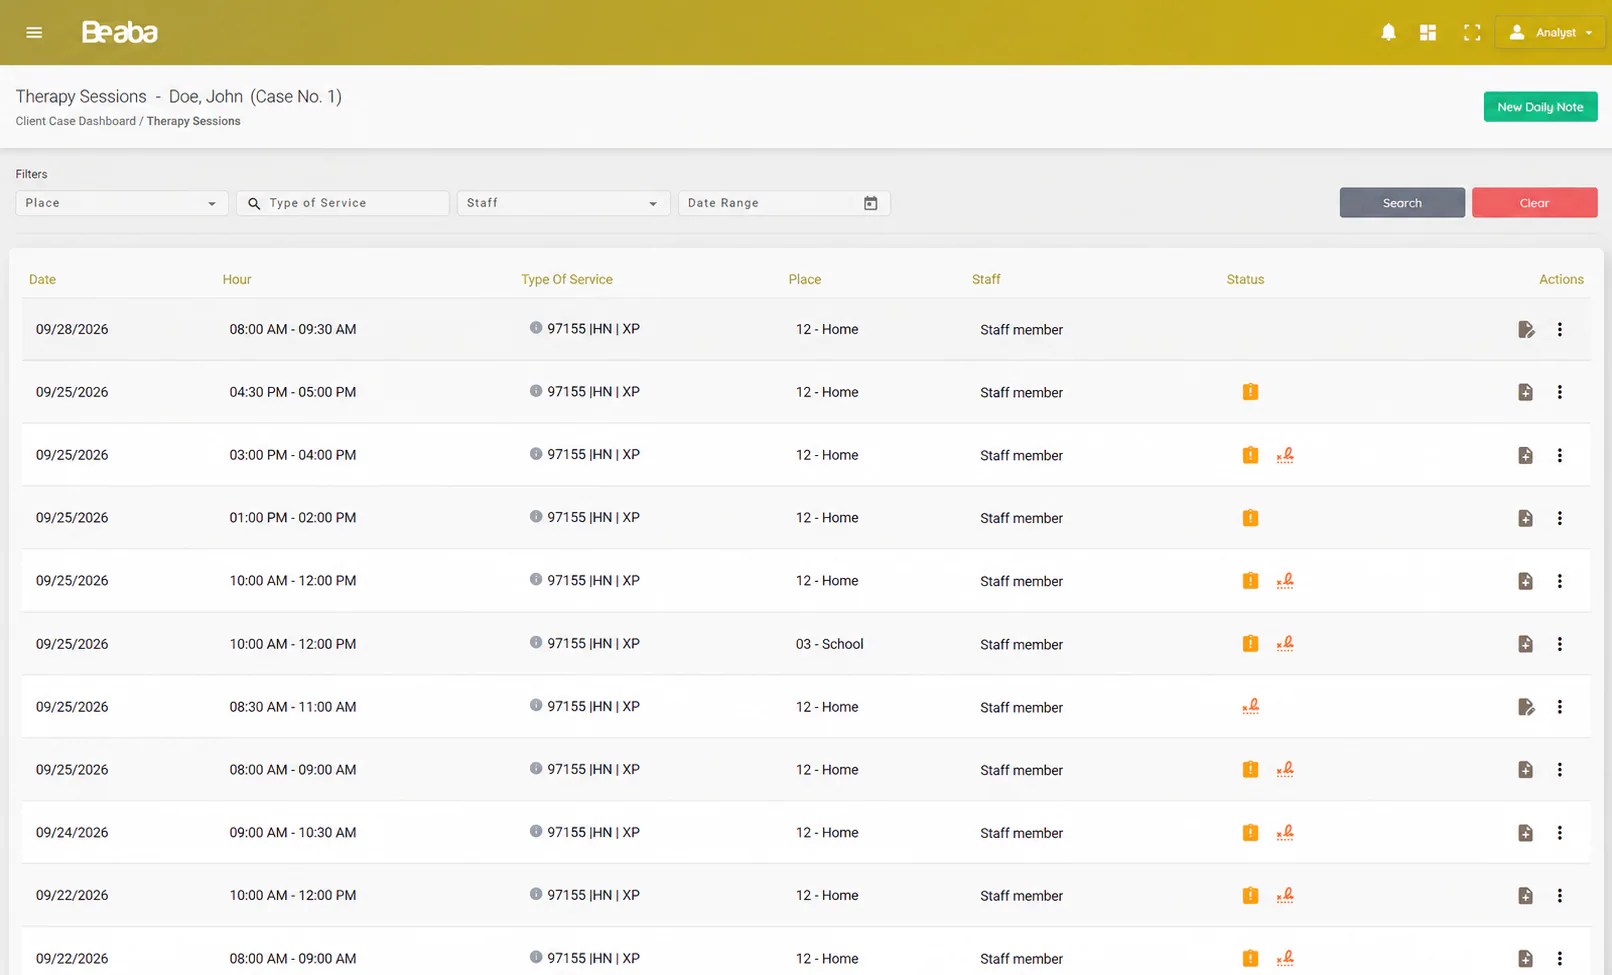Viewport: 1612px width, 975px height.
Task: Go to Client Case Dashboard breadcrumb
Action: [x=76, y=121]
